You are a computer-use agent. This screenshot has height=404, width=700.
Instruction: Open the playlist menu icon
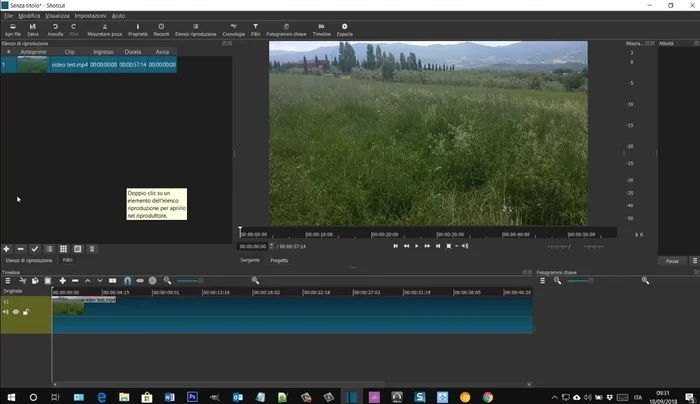point(92,249)
